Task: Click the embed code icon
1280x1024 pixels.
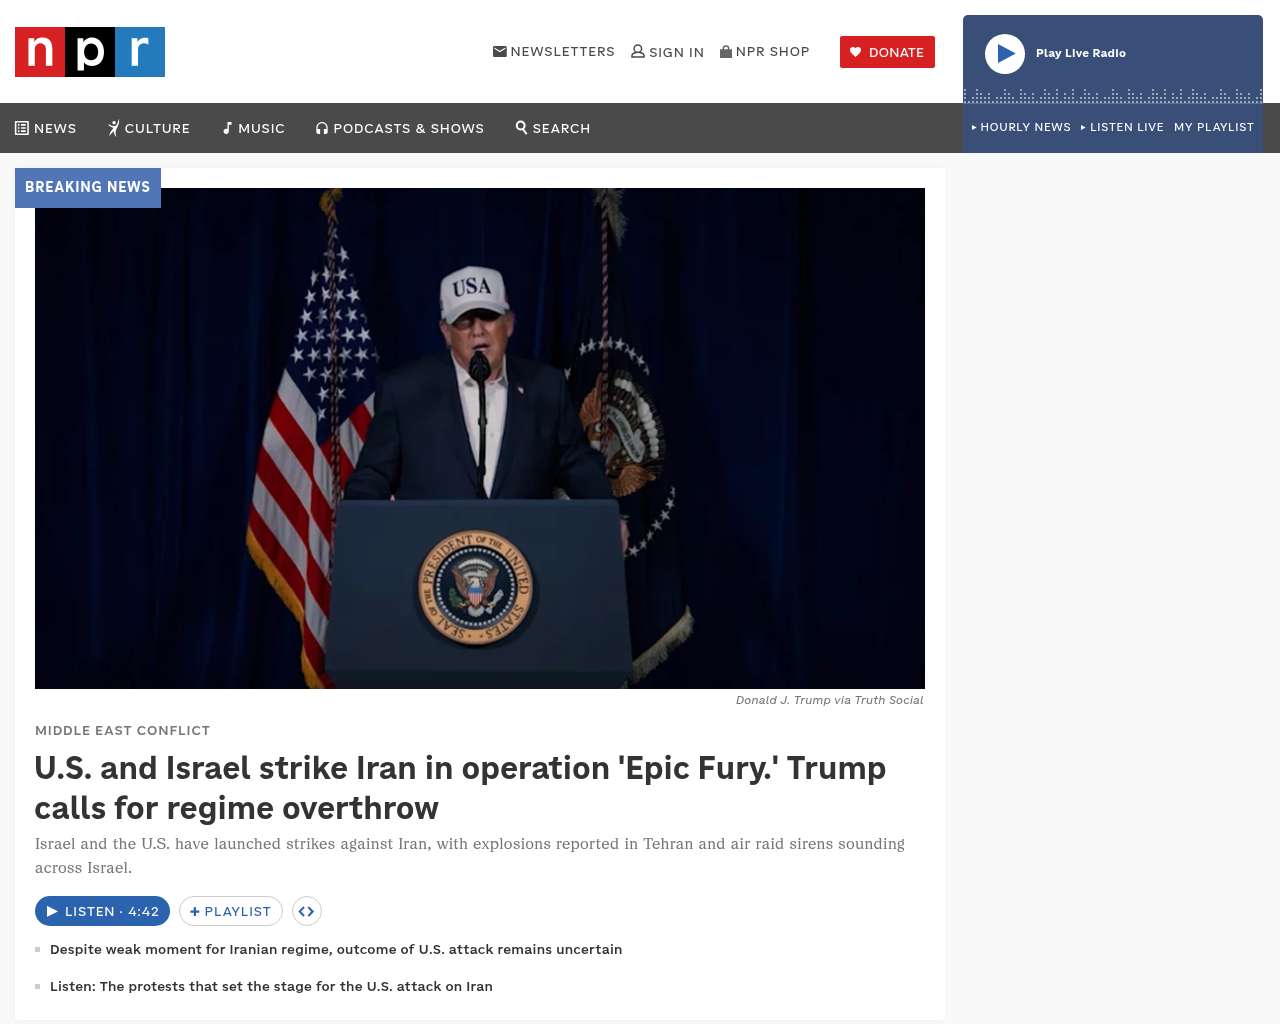Action: click(x=307, y=911)
